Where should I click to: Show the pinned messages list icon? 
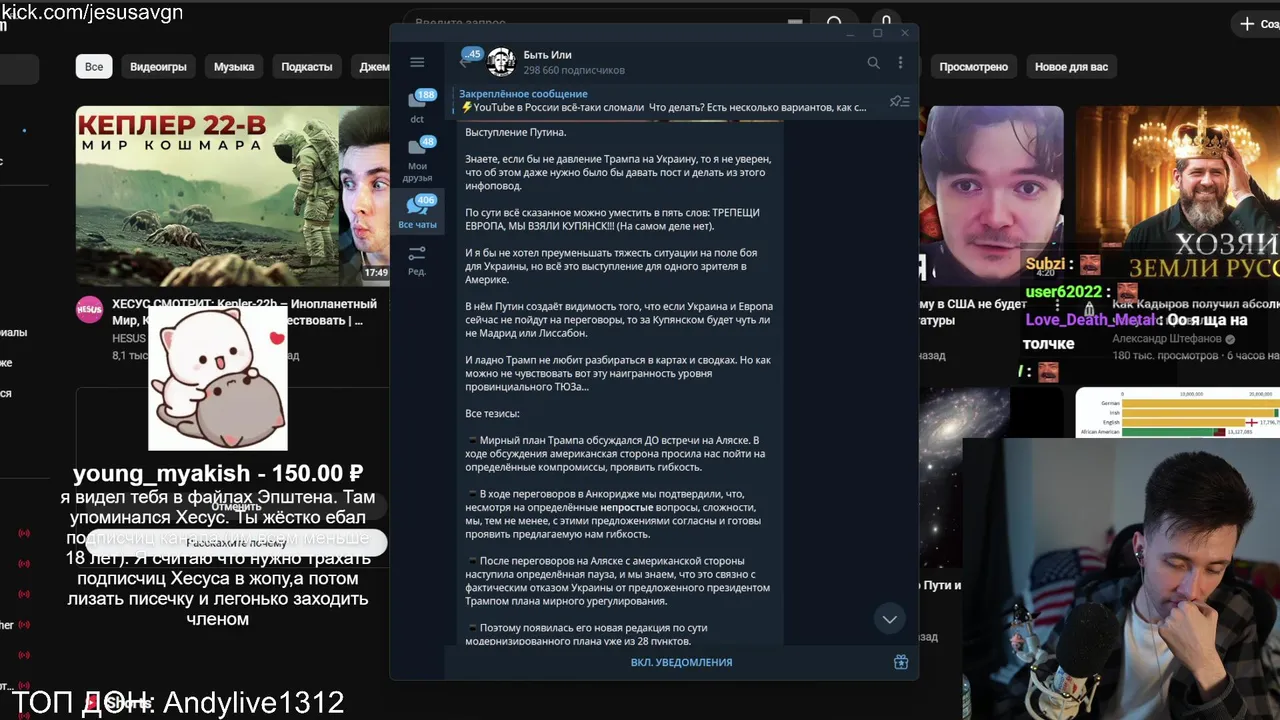(x=899, y=101)
